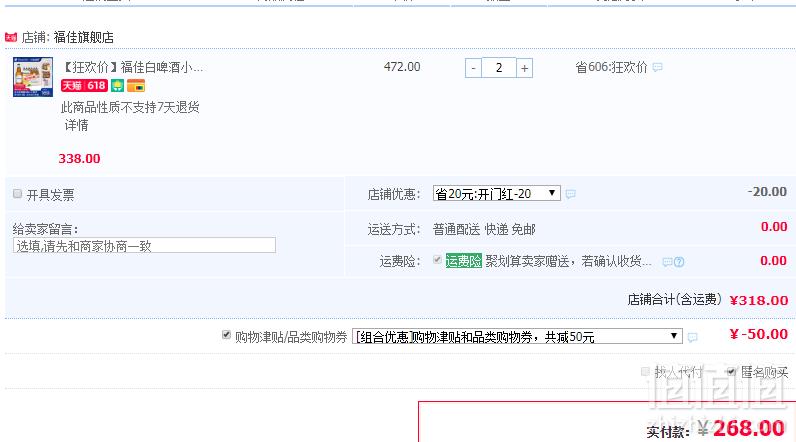Screen dimensions: 796x442
Task: Select the 普通配送 快递 免邮 shipping text
Action: (x=484, y=229)
